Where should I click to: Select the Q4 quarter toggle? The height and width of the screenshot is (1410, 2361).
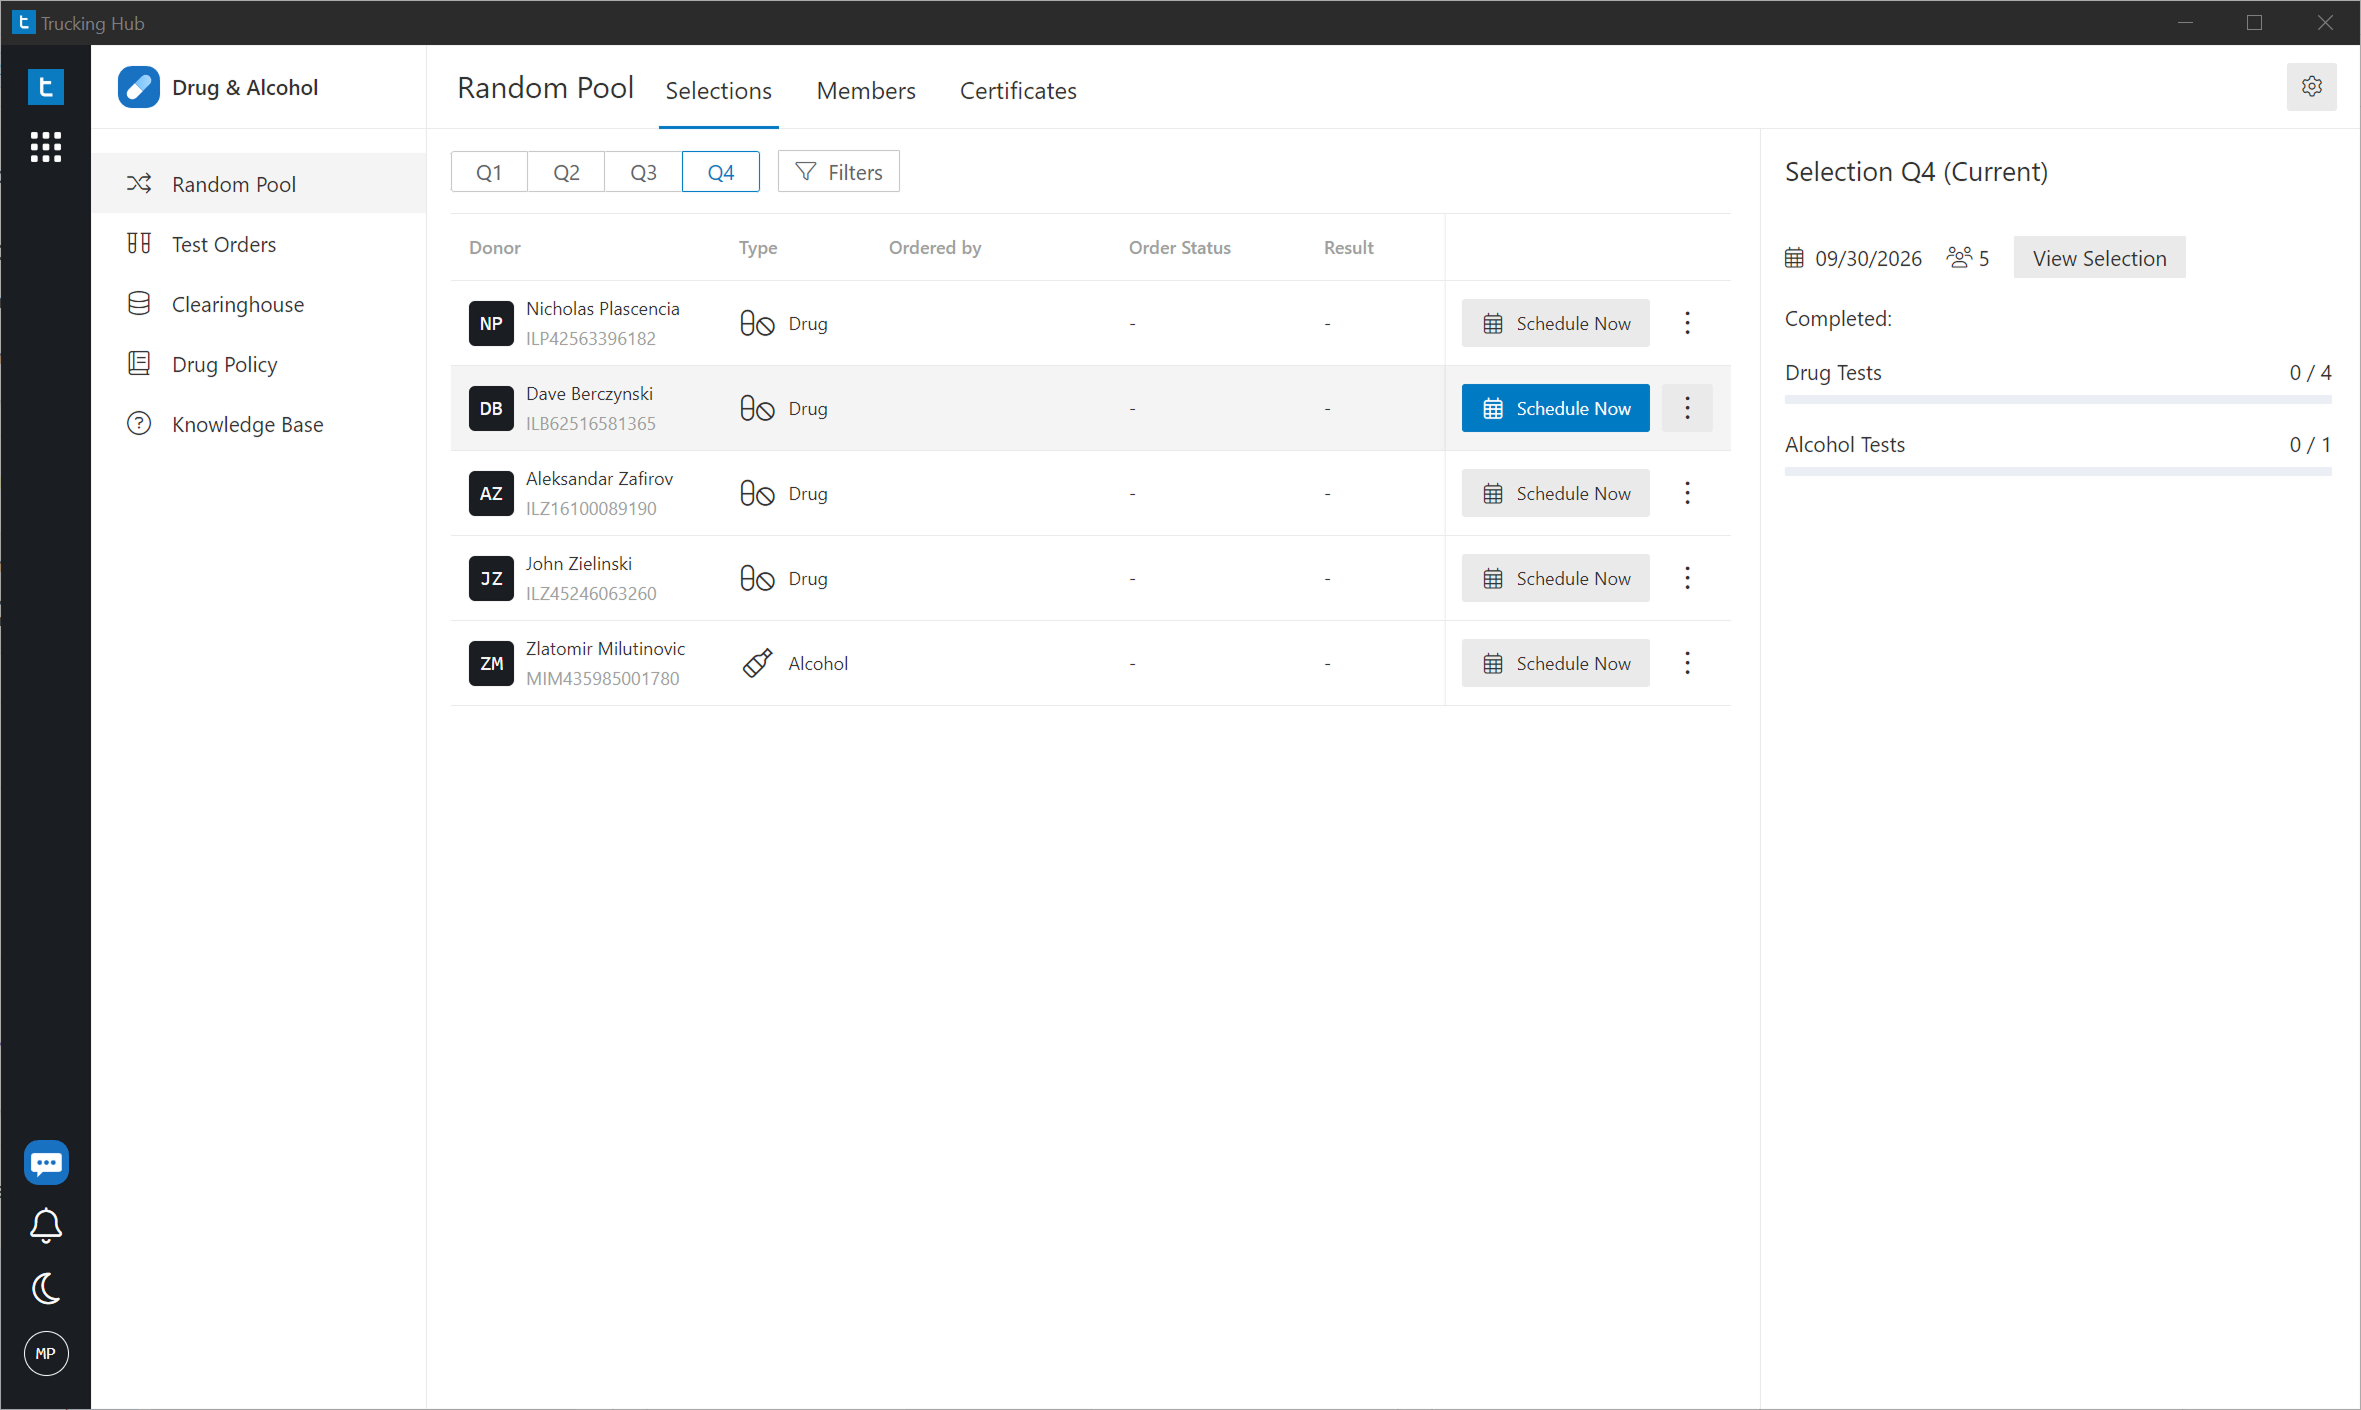[x=720, y=171]
